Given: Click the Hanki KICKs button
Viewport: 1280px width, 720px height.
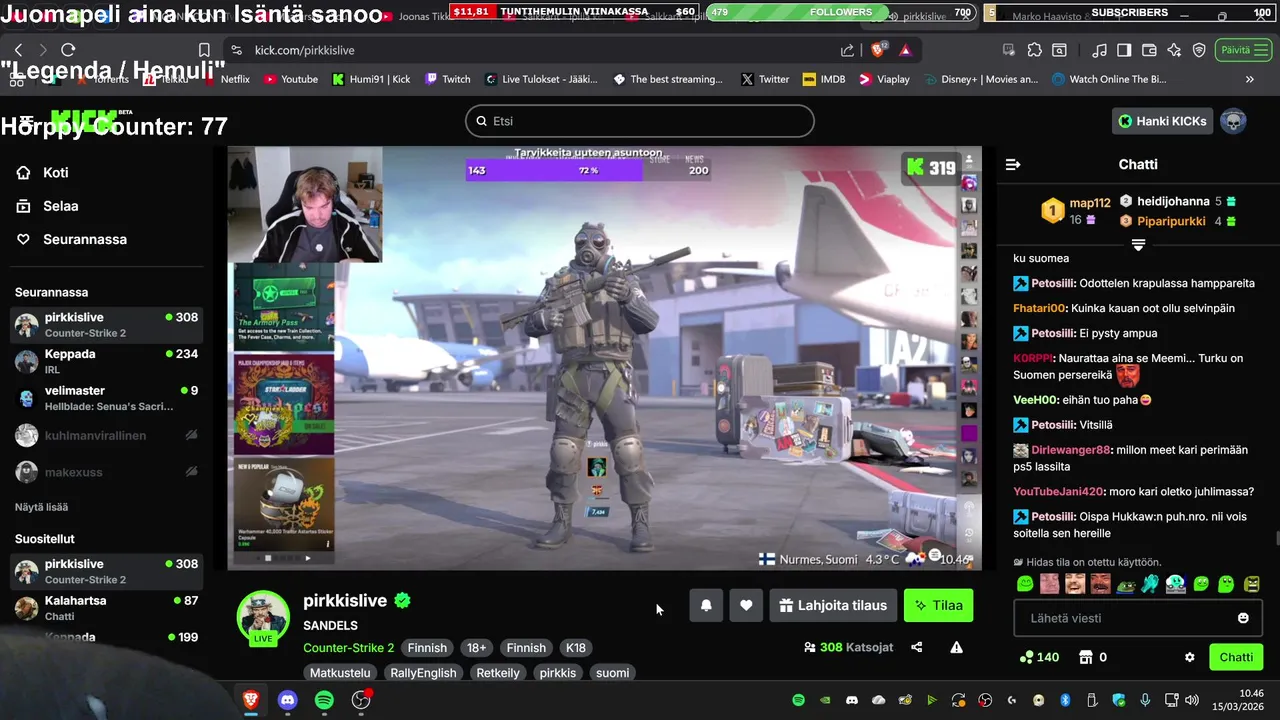Looking at the screenshot, I should tap(1161, 121).
